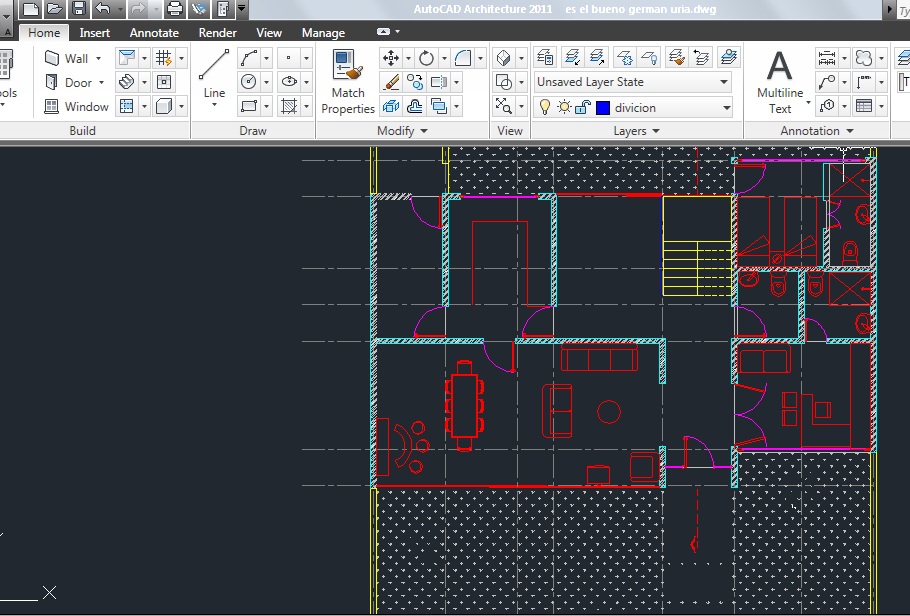Open the Unsaved Layer State dropdown
The height and width of the screenshot is (616, 910).
633,82
